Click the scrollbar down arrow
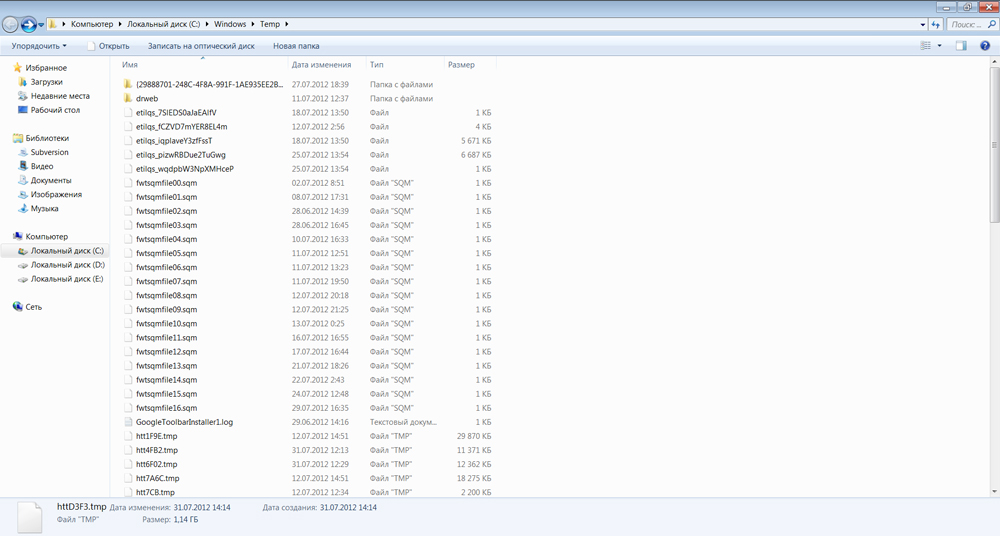Screen dimensions: 1000x536 (x=994, y=491)
